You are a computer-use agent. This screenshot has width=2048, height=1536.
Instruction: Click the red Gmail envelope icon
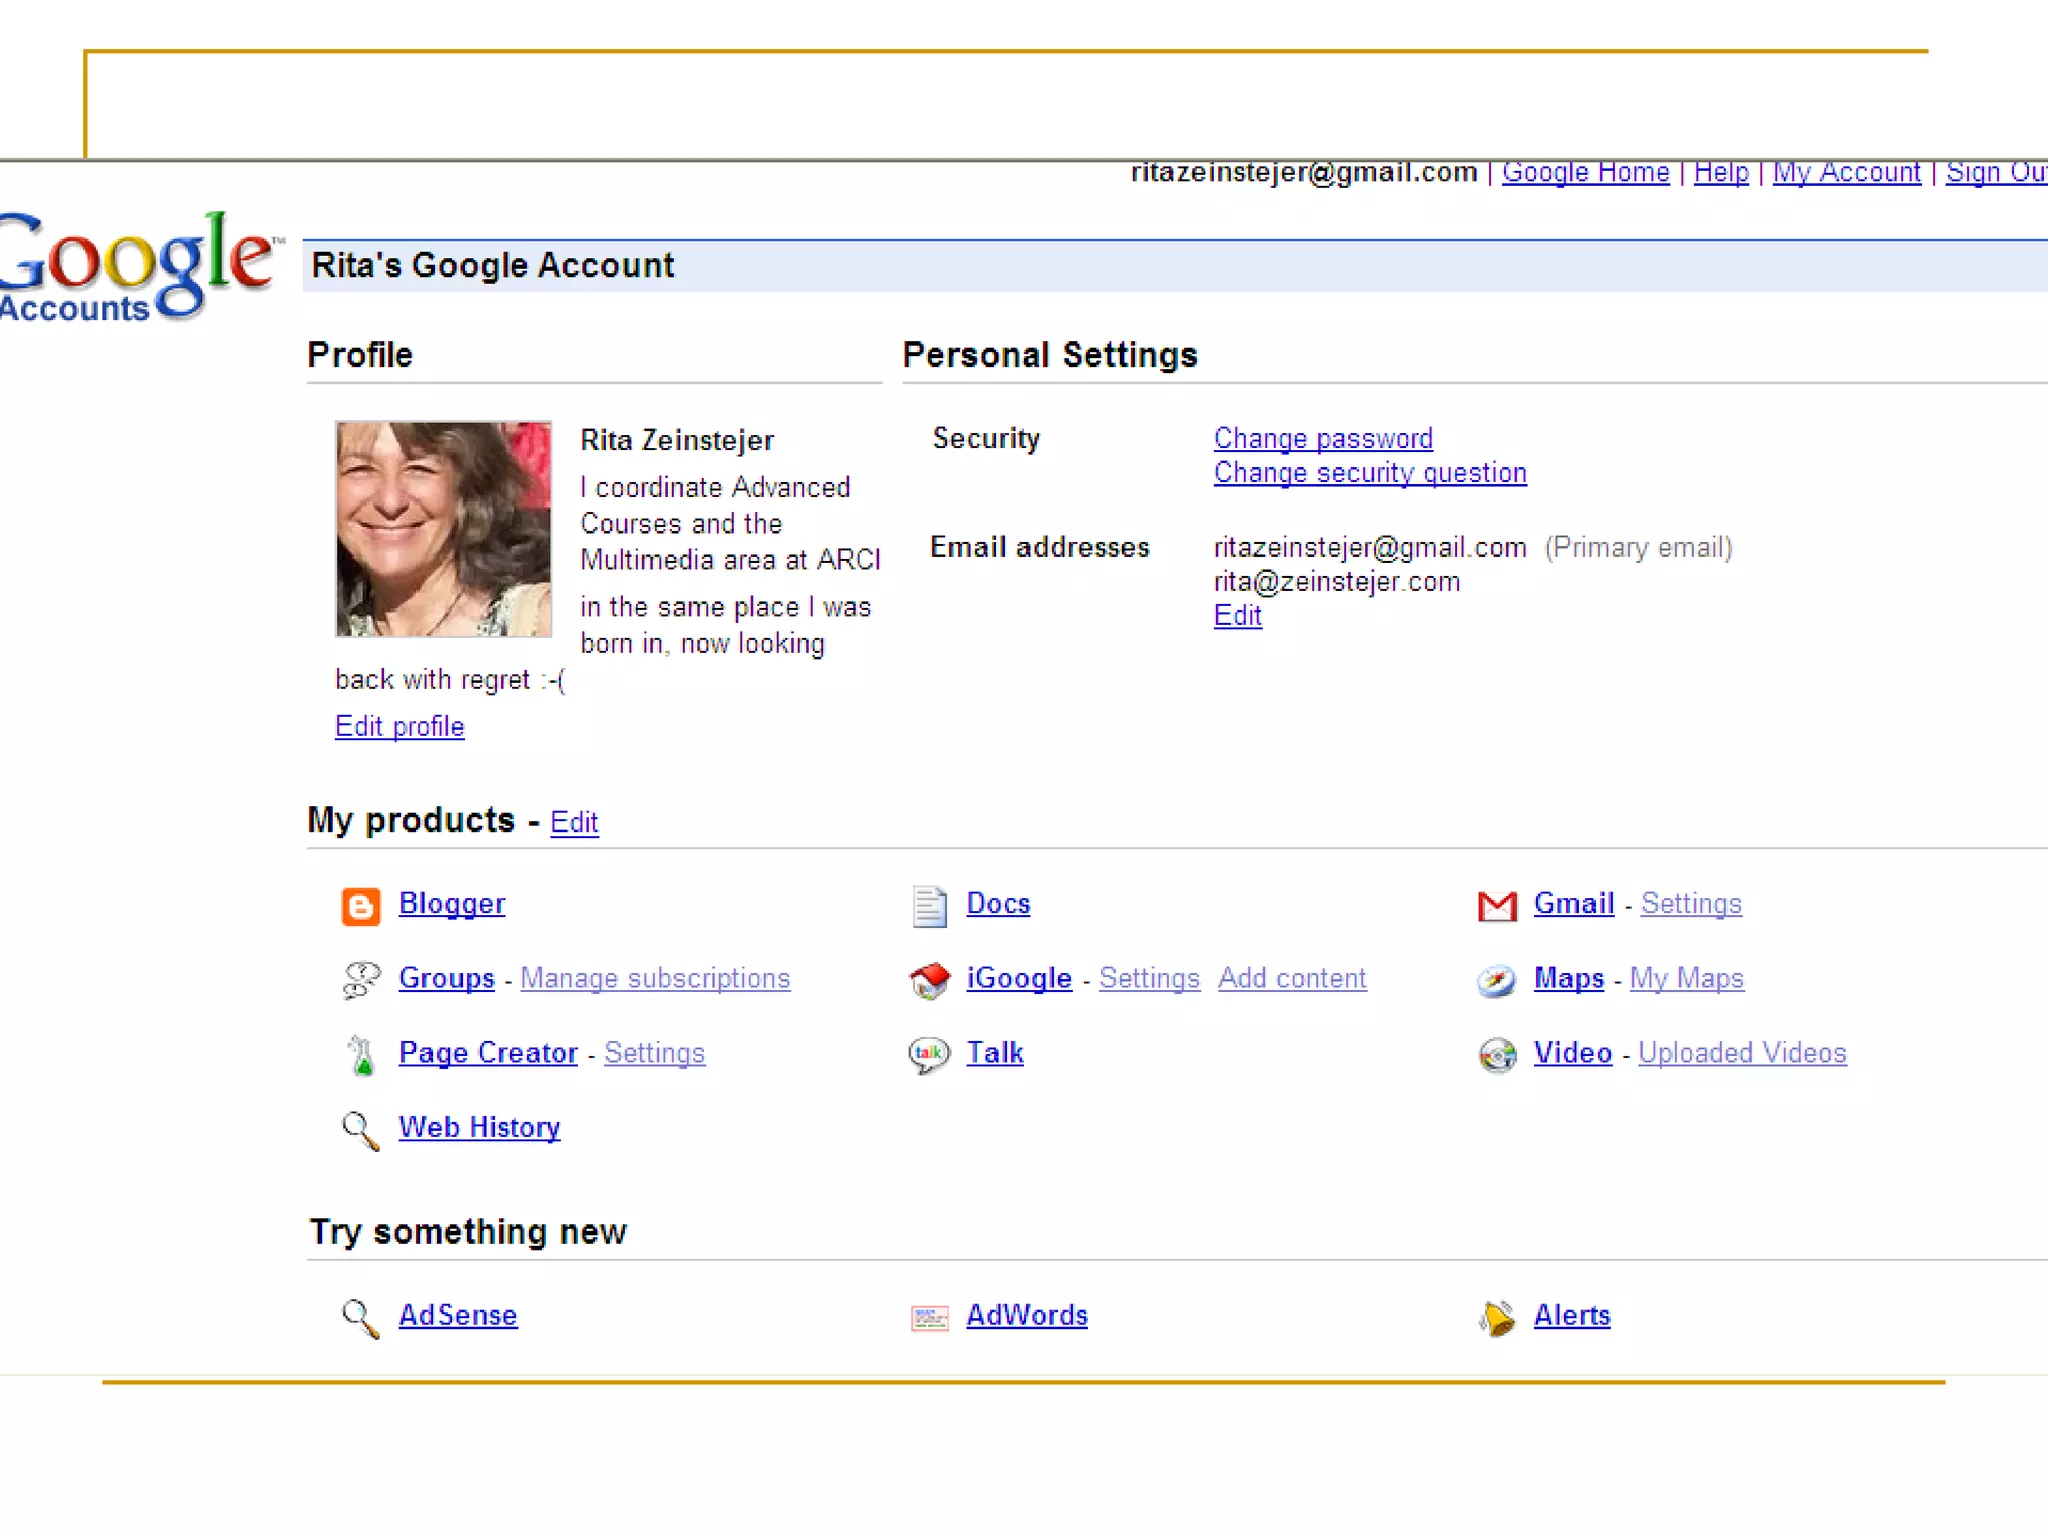coord(1497,906)
